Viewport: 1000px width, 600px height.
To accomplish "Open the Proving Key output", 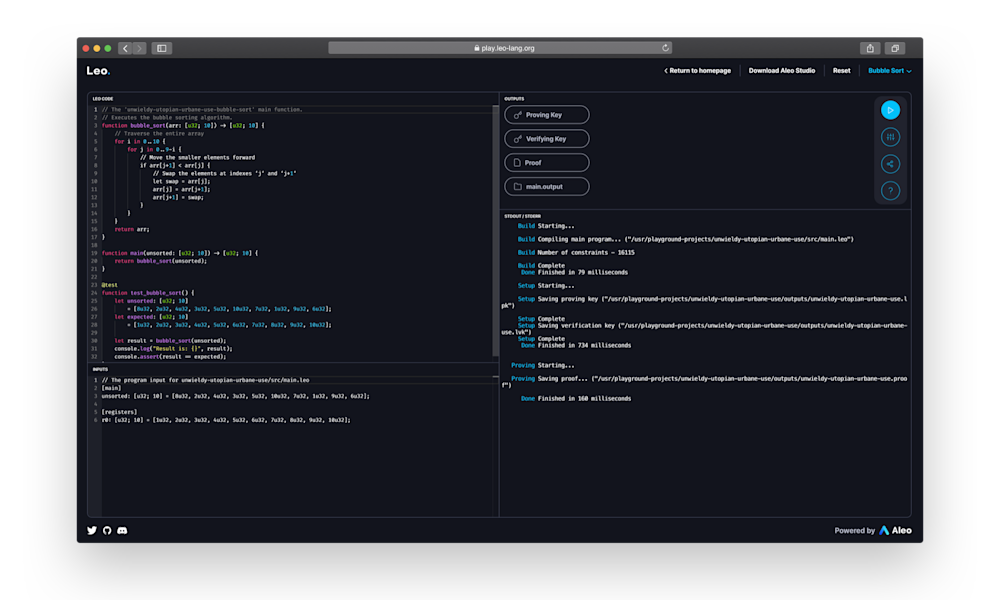I will pyautogui.click(x=547, y=115).
